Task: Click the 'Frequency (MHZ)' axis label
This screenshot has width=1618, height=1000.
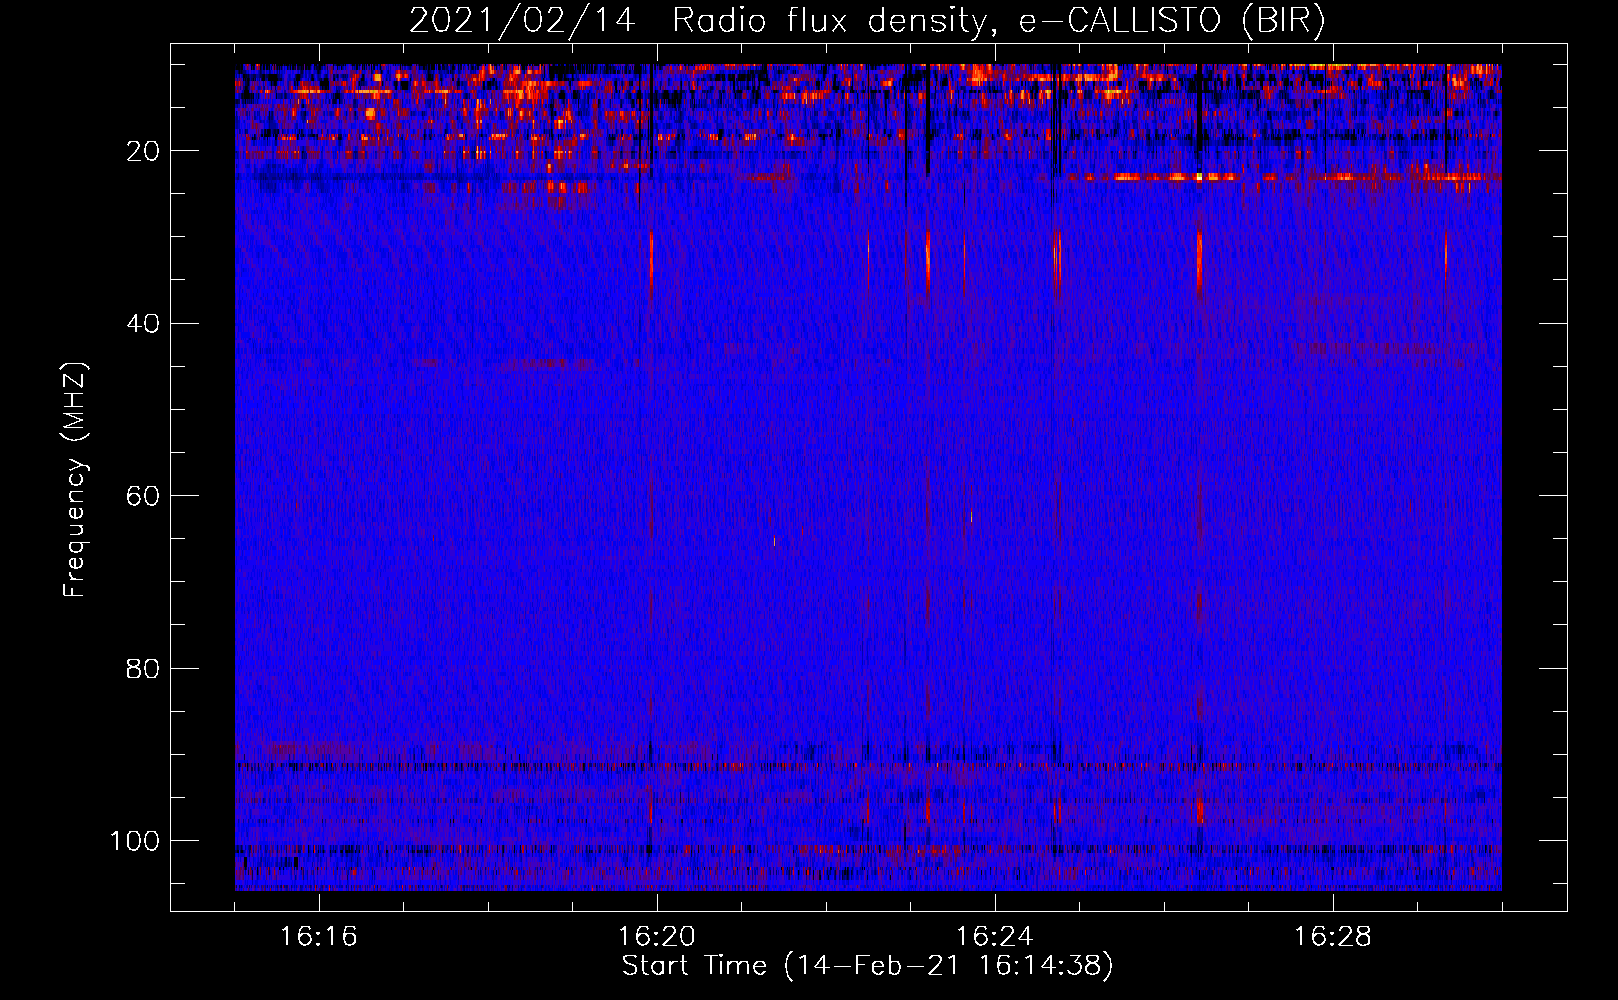Action: pos(75,480)
